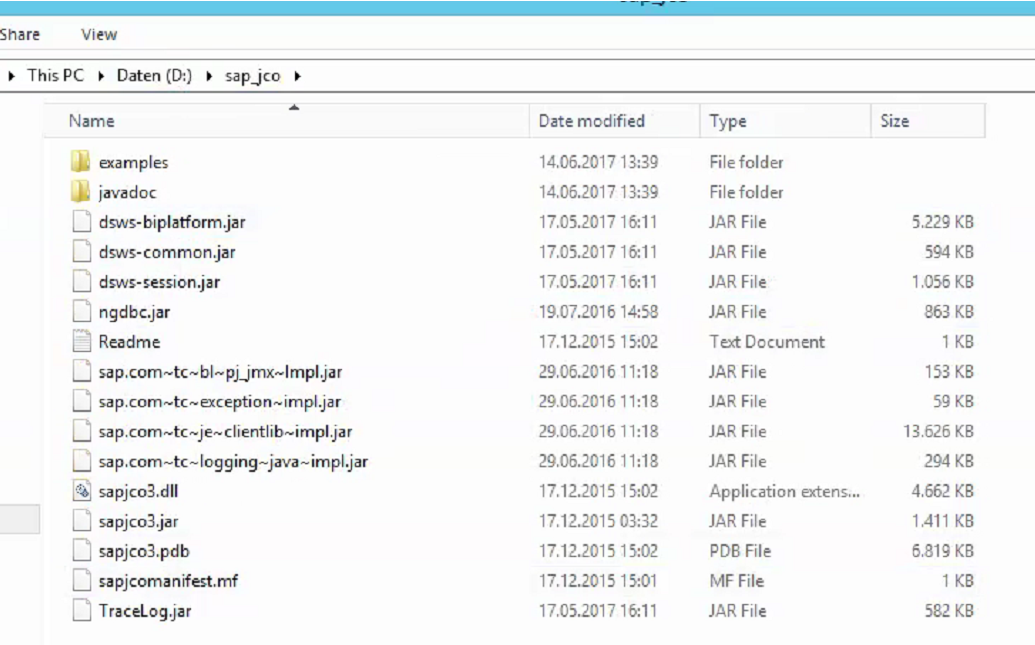The height and width of the screenshot is (645, 1035).
Task: Select the dsws-session.jar file icon
Action: [x=81, y=281]
